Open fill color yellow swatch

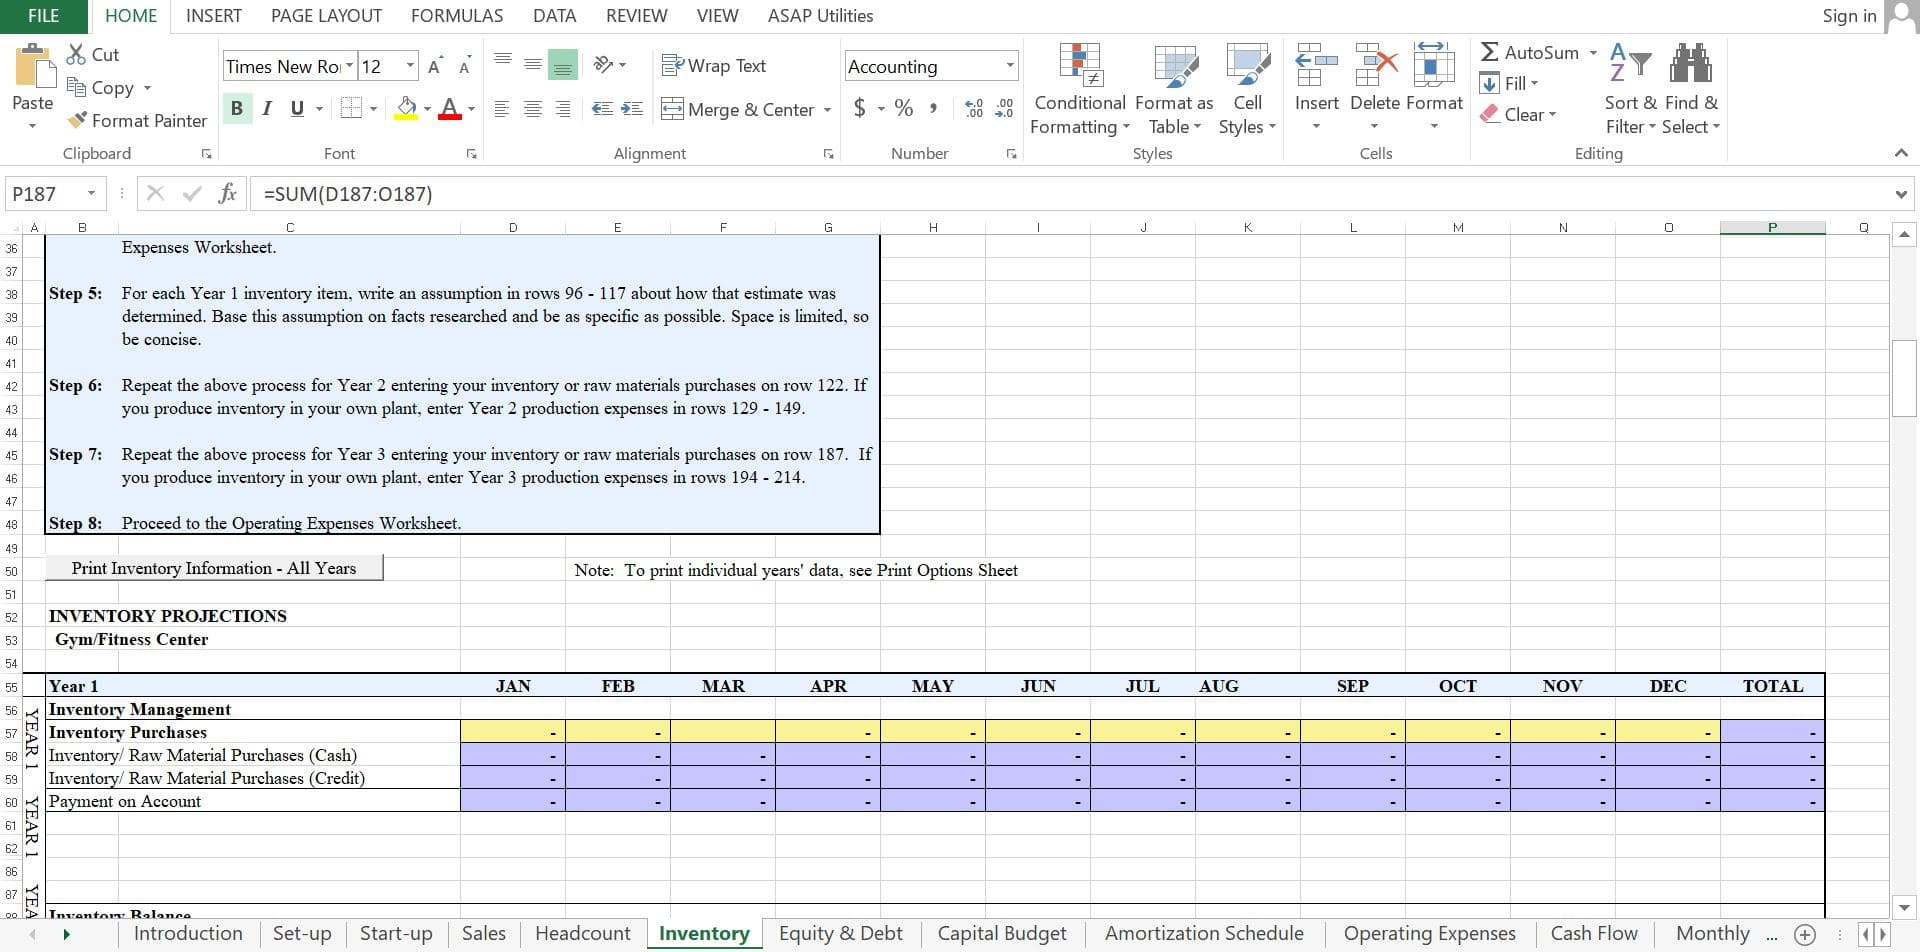click(x=406, y=109)
